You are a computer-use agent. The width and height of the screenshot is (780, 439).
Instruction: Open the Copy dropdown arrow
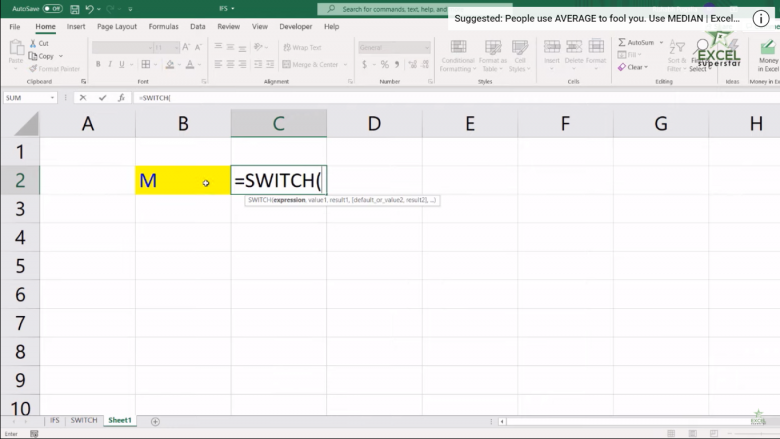point(59,56)
